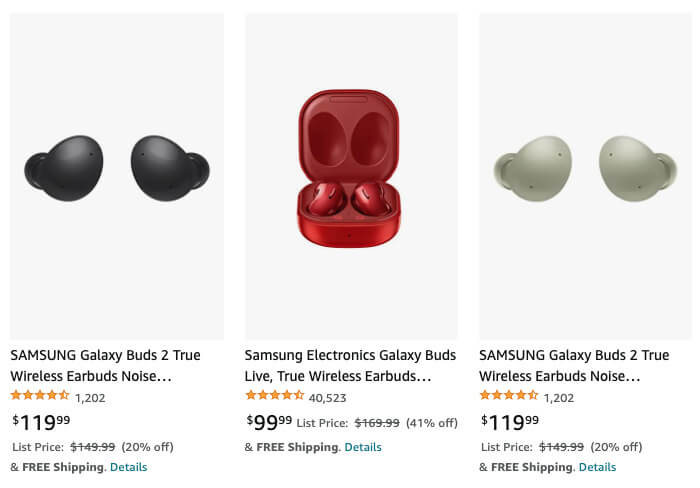Click the $119.99 price of black Buds 2

41,422
